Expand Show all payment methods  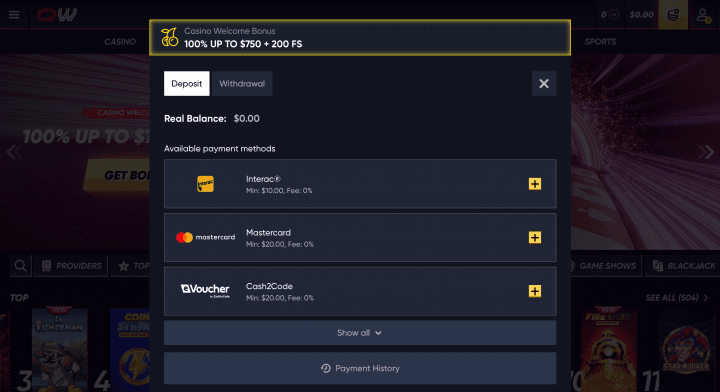tap(360, 333)
